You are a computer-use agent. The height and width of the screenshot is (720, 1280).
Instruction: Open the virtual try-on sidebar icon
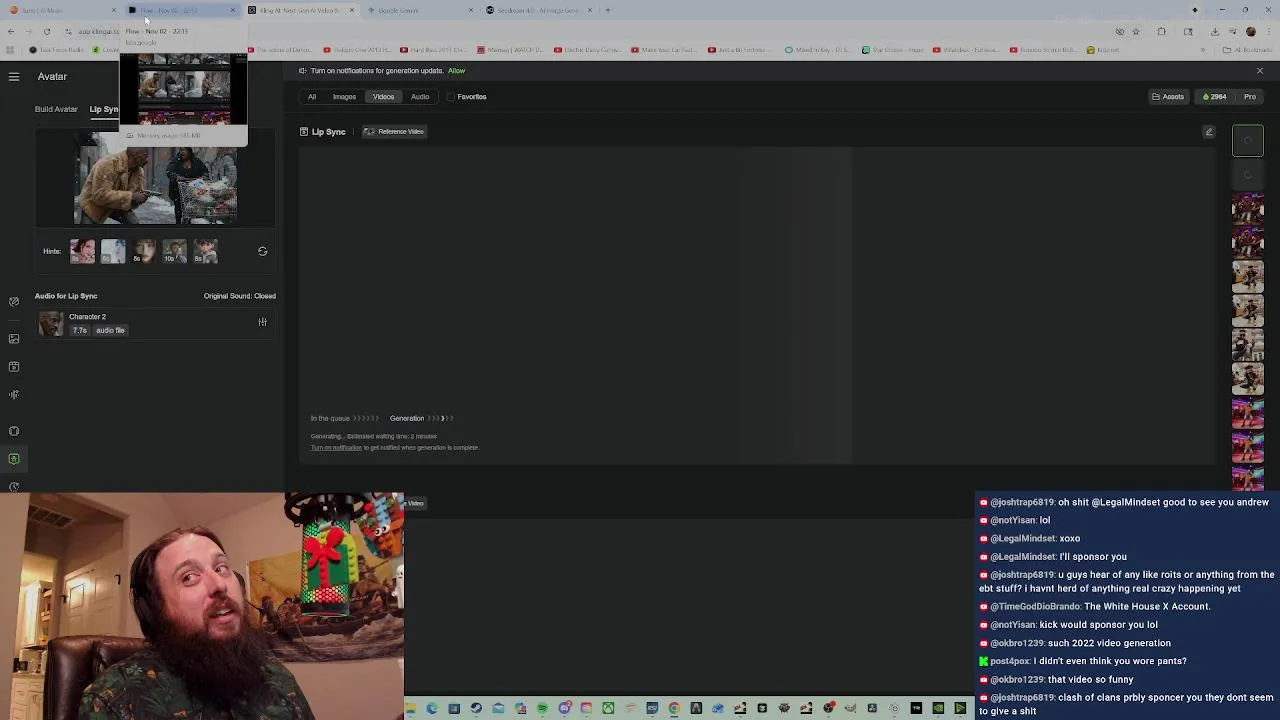14,431
